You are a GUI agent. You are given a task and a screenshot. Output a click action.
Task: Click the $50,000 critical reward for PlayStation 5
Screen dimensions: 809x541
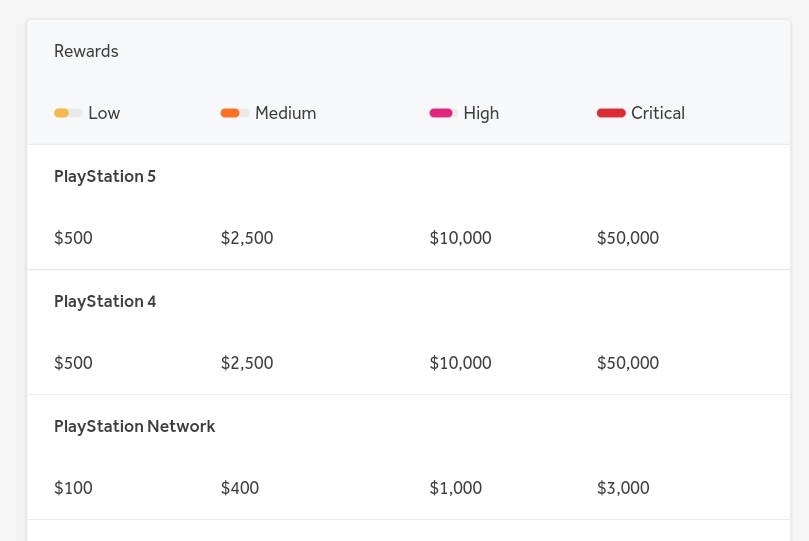[628, 238]
